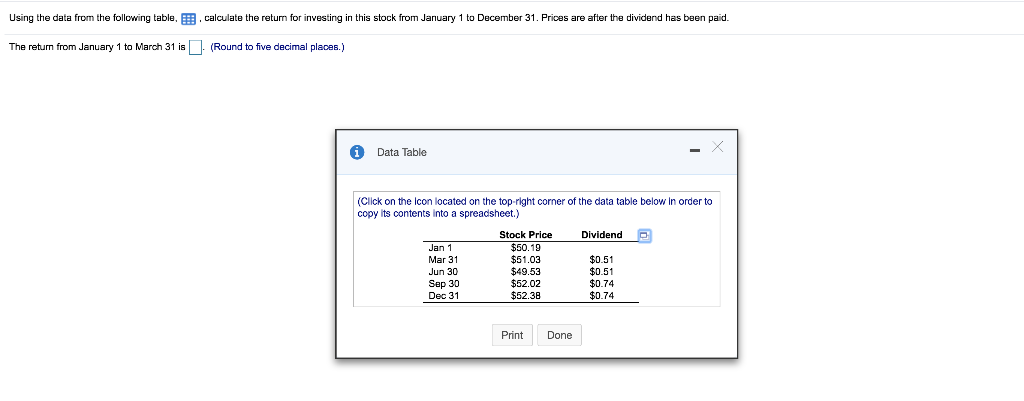Select the Dec 31 row label
Image resolution: width=1024 pixels, height=401 pixels.
444,296
